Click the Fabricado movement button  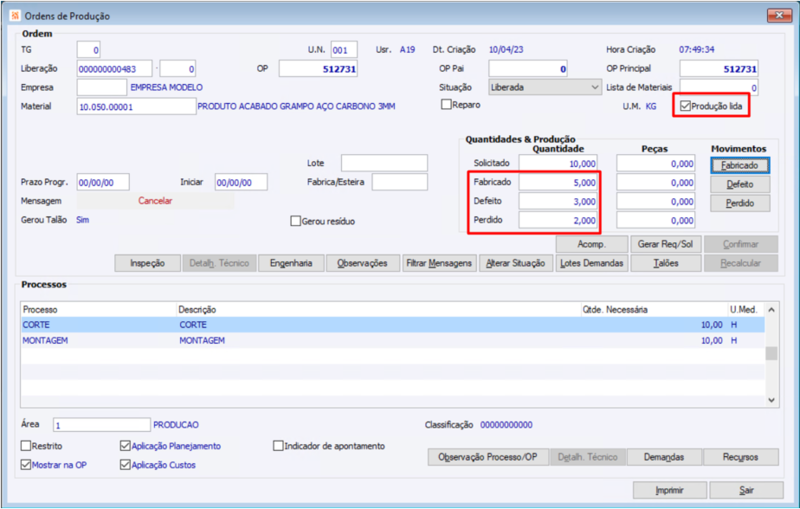tap(740, 165)
